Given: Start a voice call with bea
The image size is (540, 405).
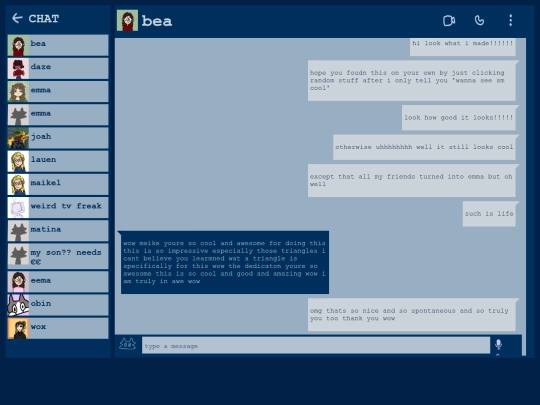Looking at the screenshot, I should (x=479, y=21).
